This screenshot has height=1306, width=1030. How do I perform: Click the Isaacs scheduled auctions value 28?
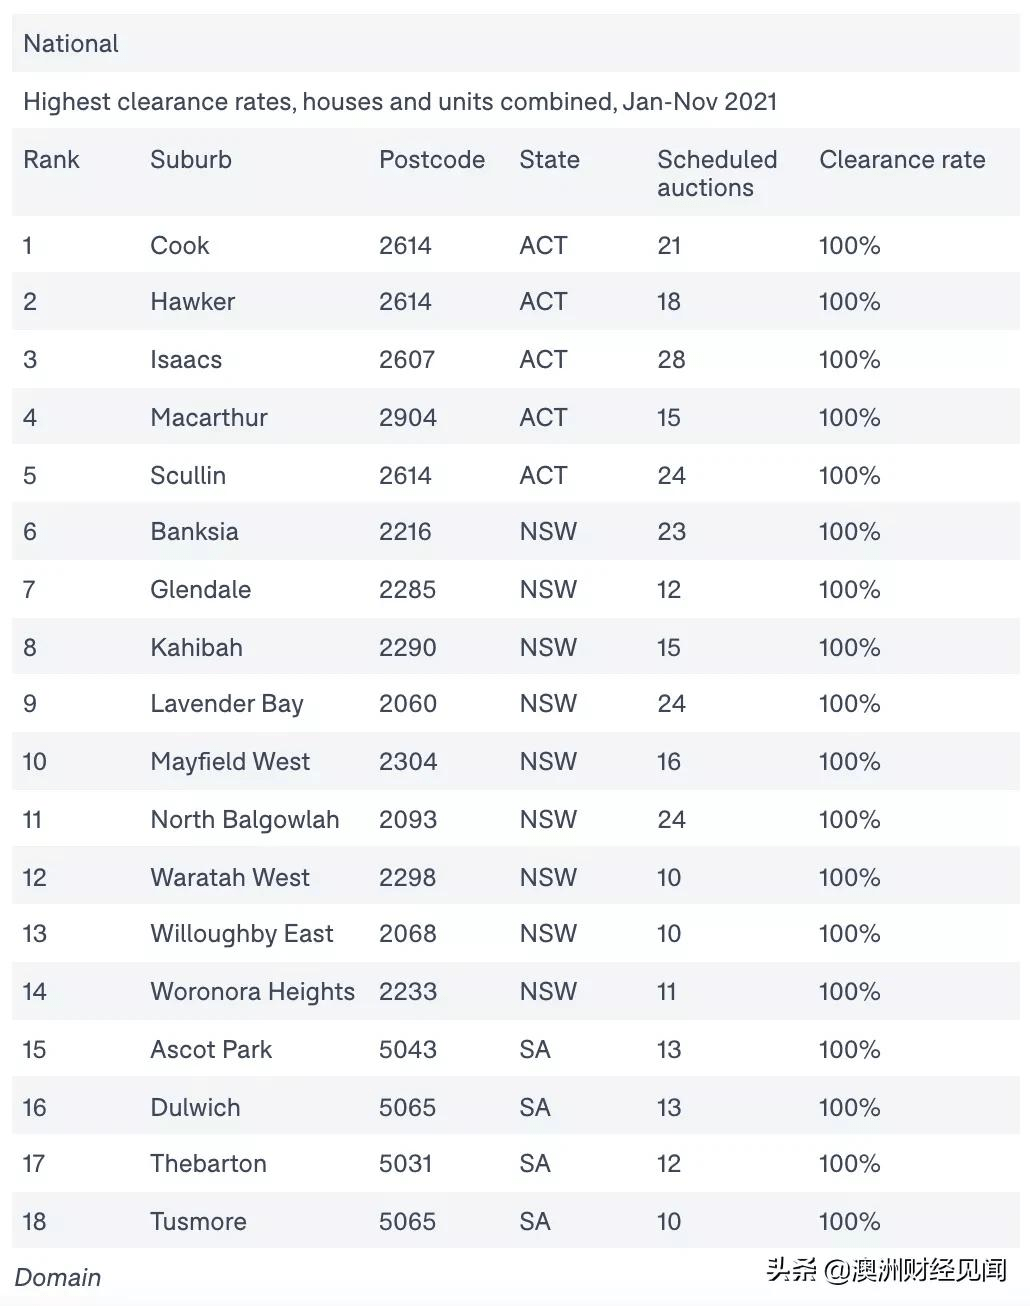coord(671,360)
